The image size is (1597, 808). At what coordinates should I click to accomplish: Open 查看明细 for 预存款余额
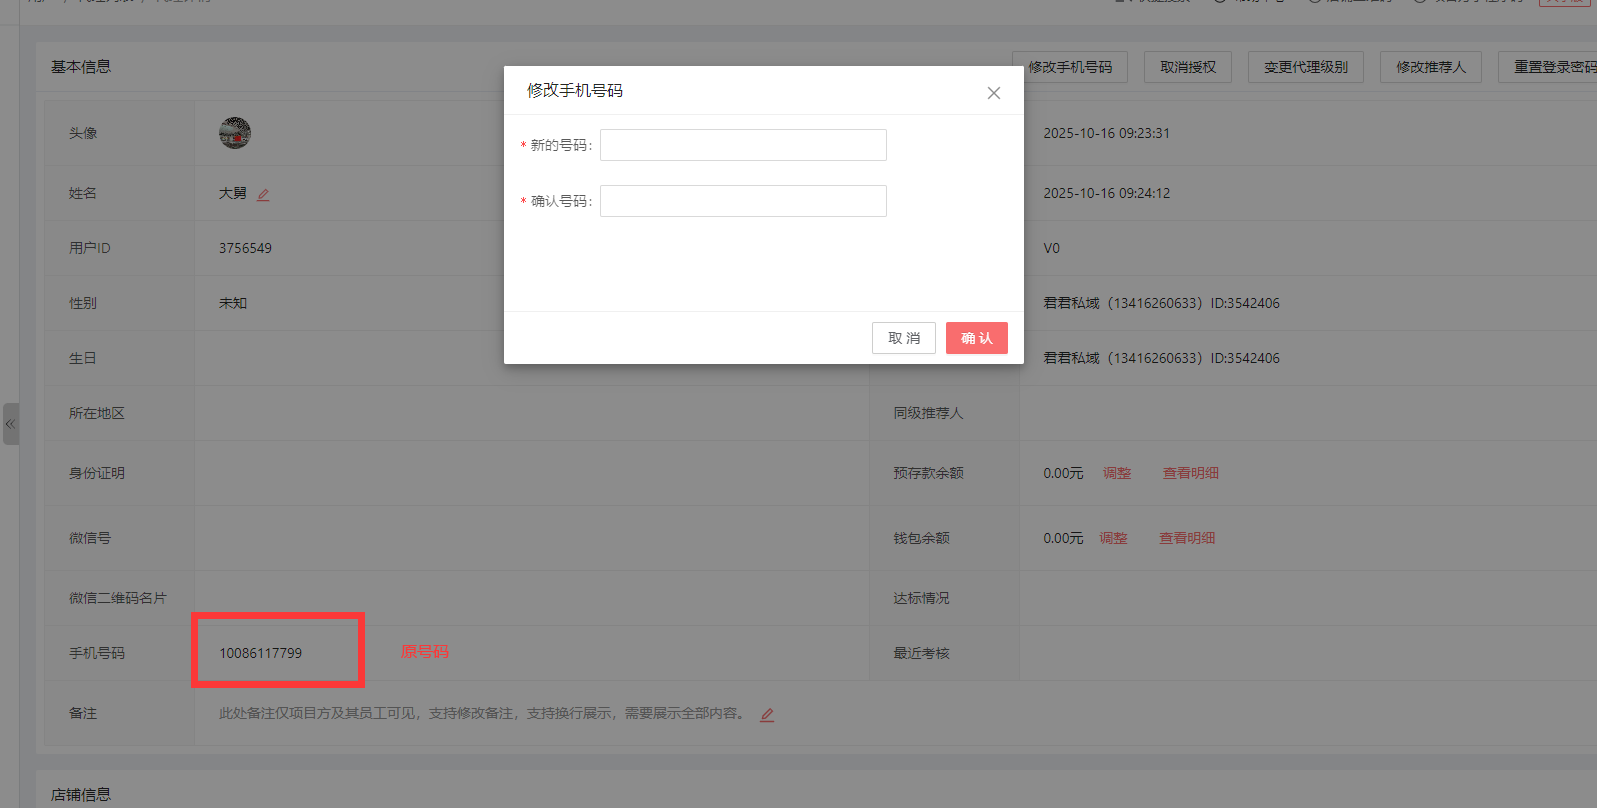1190,473
